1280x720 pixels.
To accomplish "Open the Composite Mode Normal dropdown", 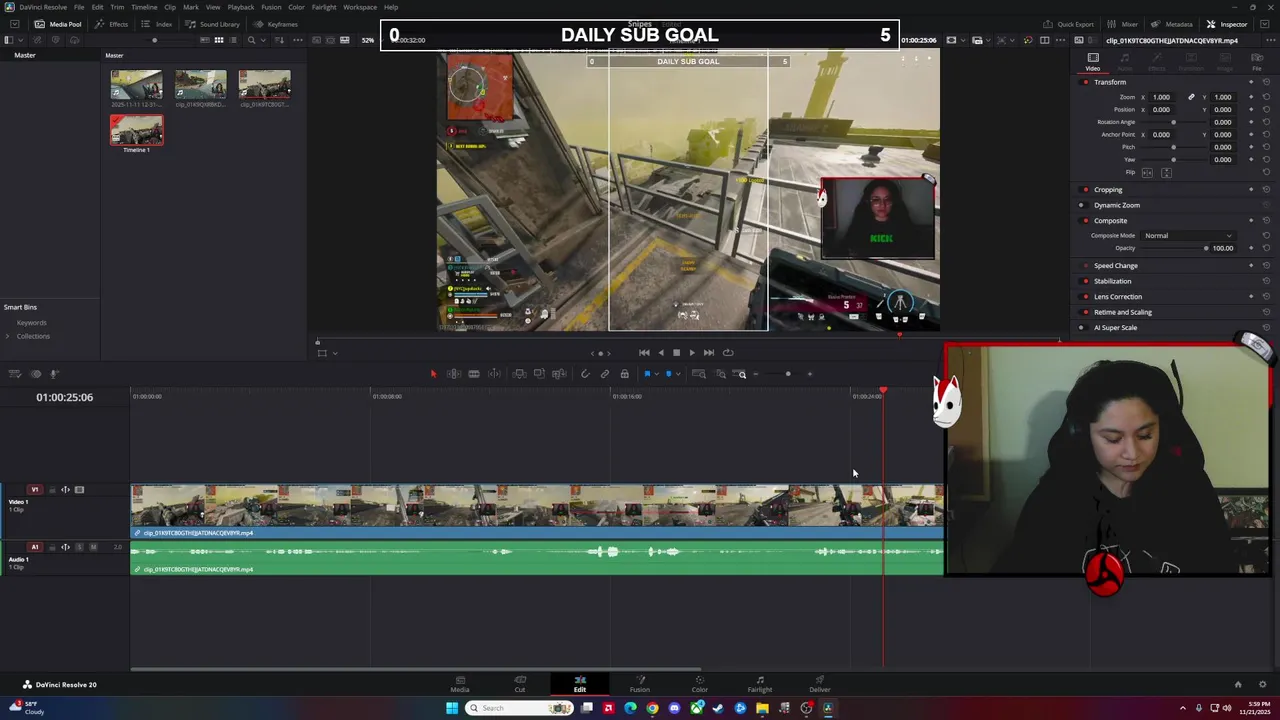I will [1189, 236].
